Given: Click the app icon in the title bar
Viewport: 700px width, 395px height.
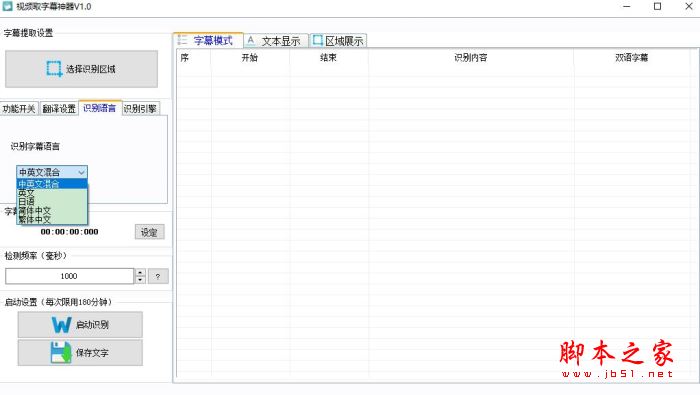Looking at the screenshot, I should coord(7,6).
